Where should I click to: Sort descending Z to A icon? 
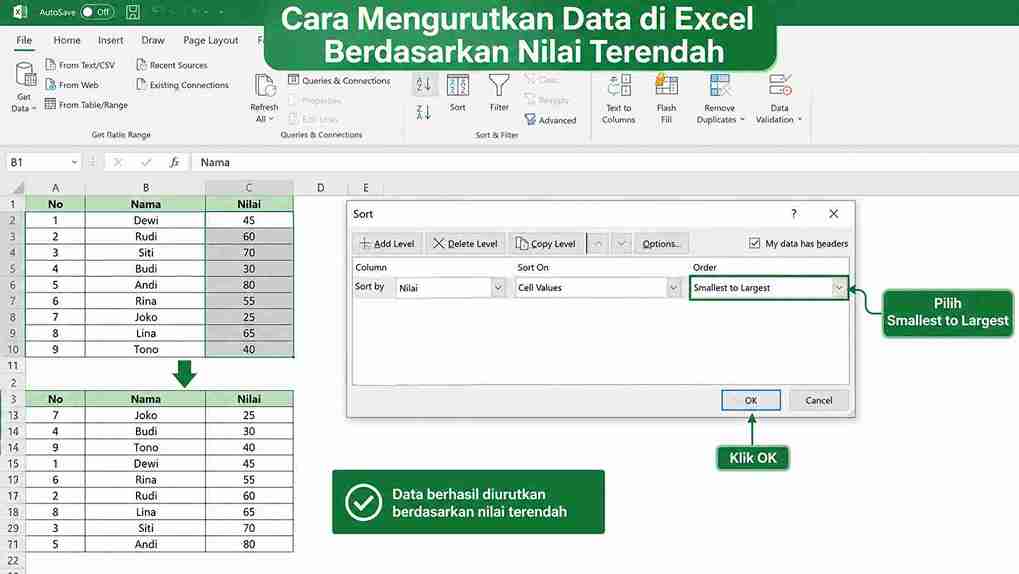424,112
